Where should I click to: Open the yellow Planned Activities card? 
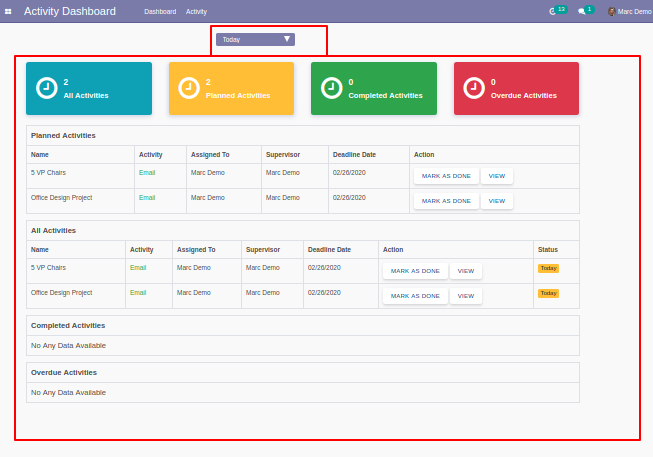click(231, 88)
